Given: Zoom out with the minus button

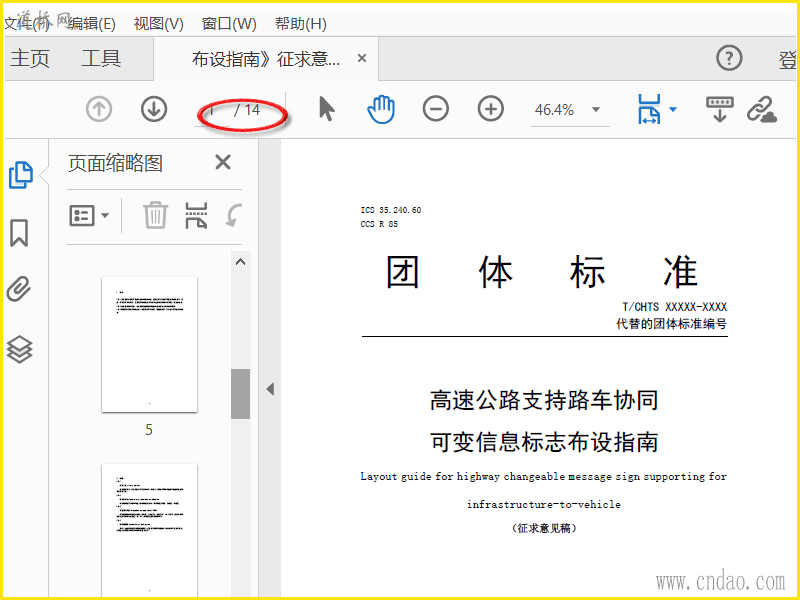Looking at the screenshot, I should coord(436,109).
